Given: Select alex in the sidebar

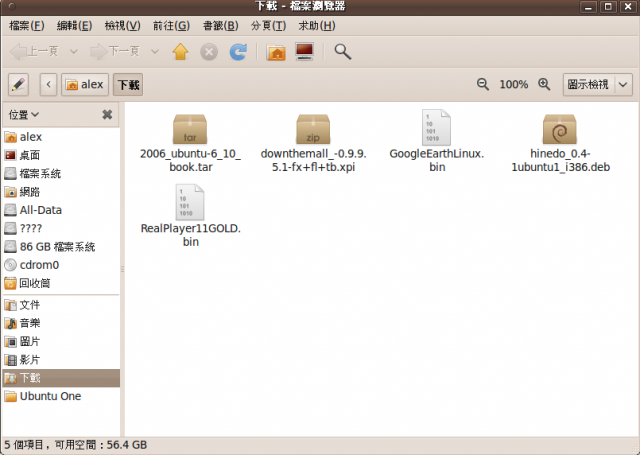Looking at the screenshot, I should pyautogui.click(x=61, y=137).
